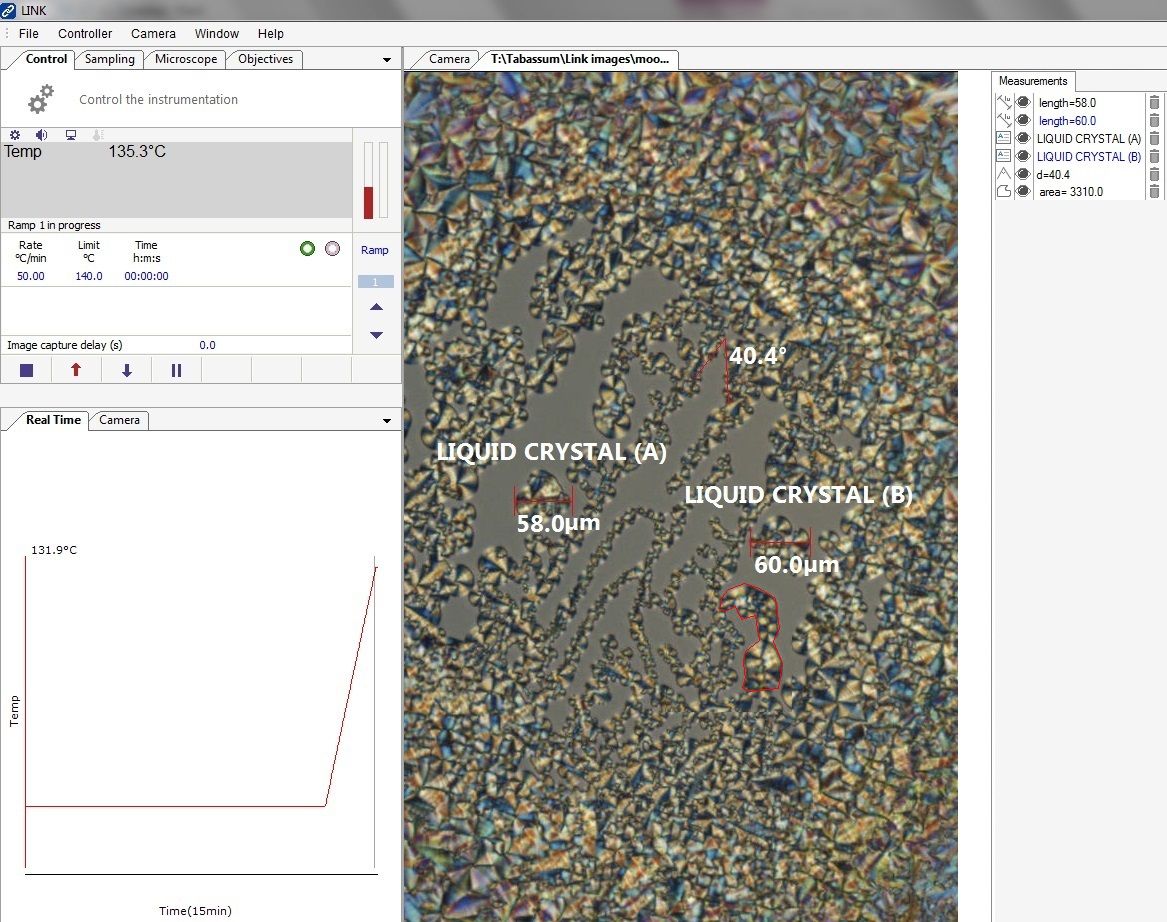Open the Control panel tab dropdown arrow
1167x922 pixels.
coord(386,60)
